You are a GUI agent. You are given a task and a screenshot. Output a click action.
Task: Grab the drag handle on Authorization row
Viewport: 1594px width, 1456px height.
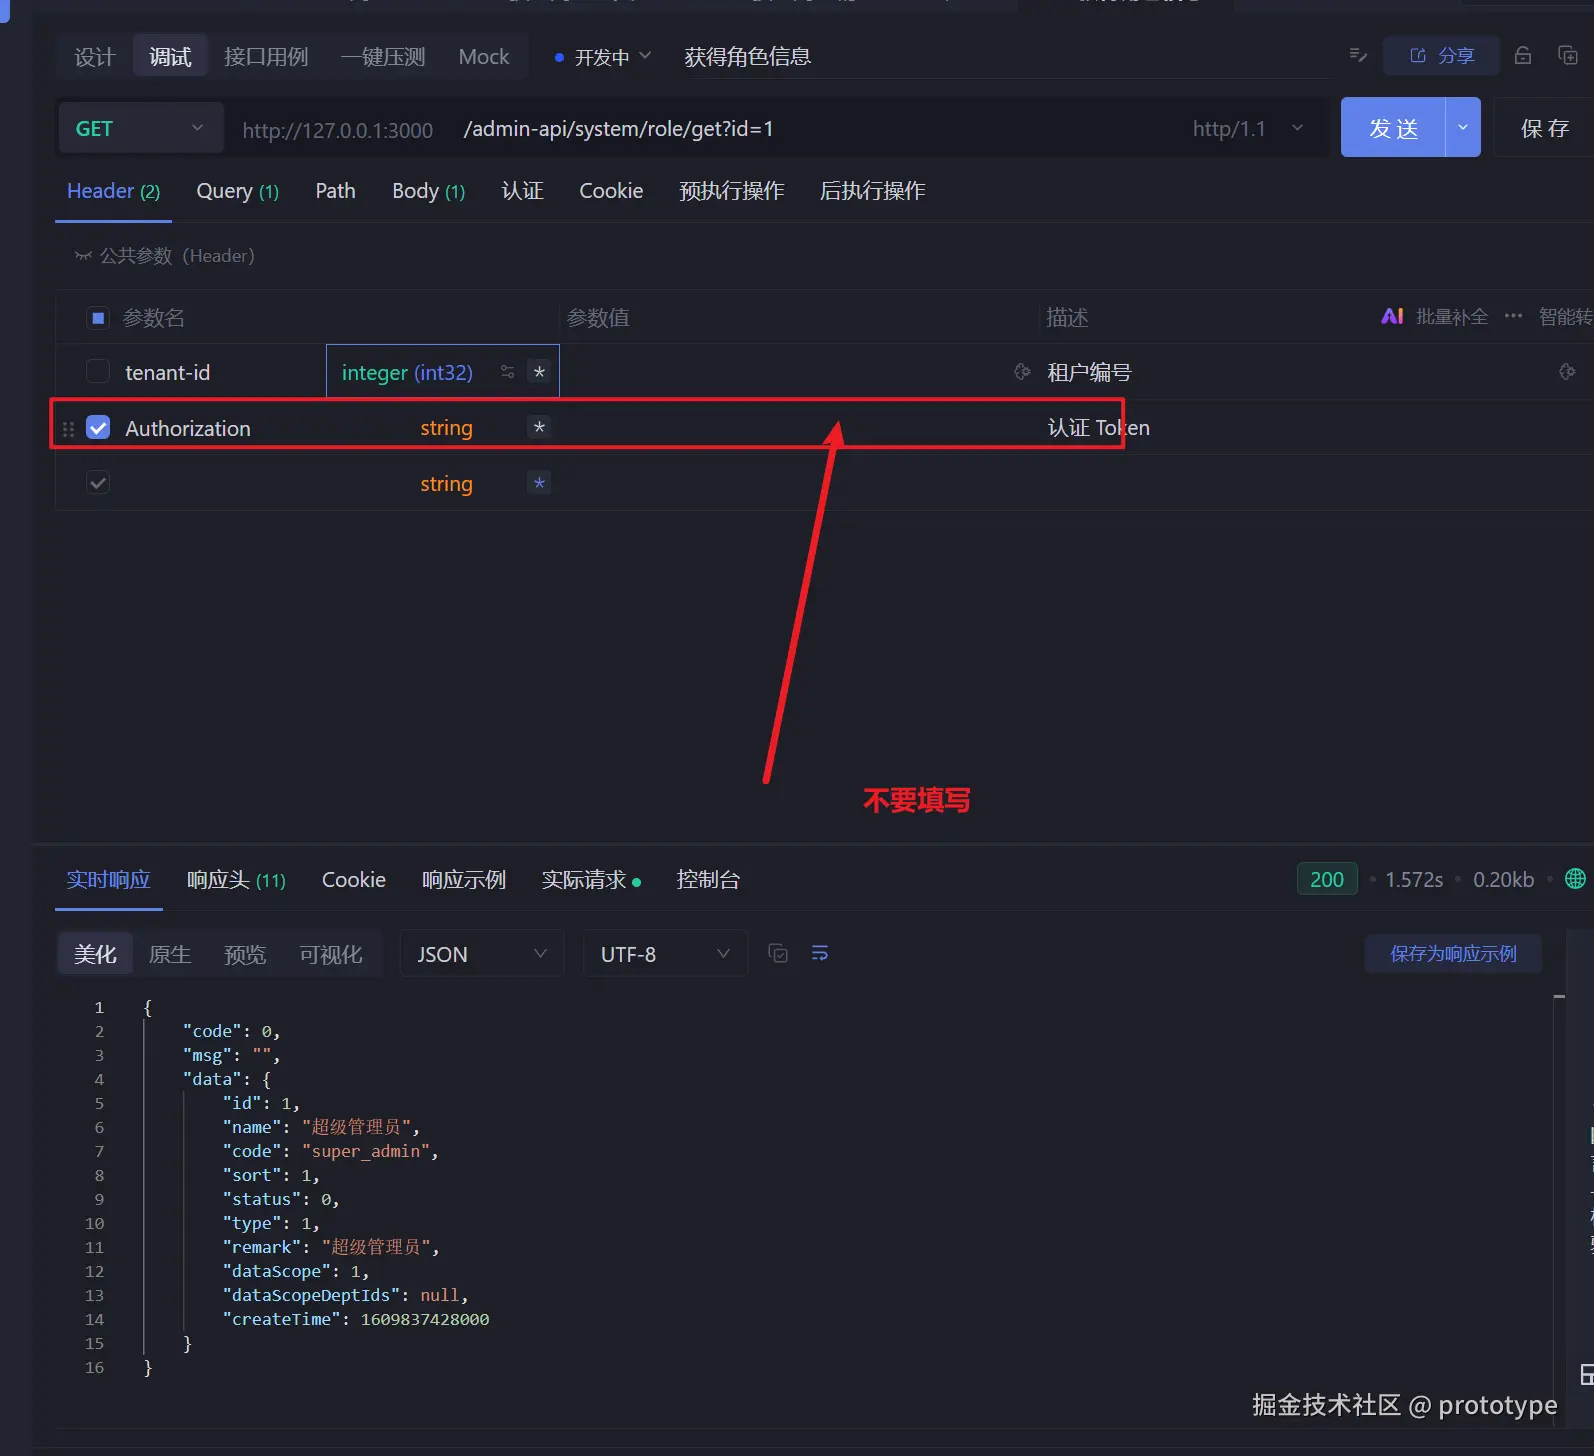pos(68,429)
